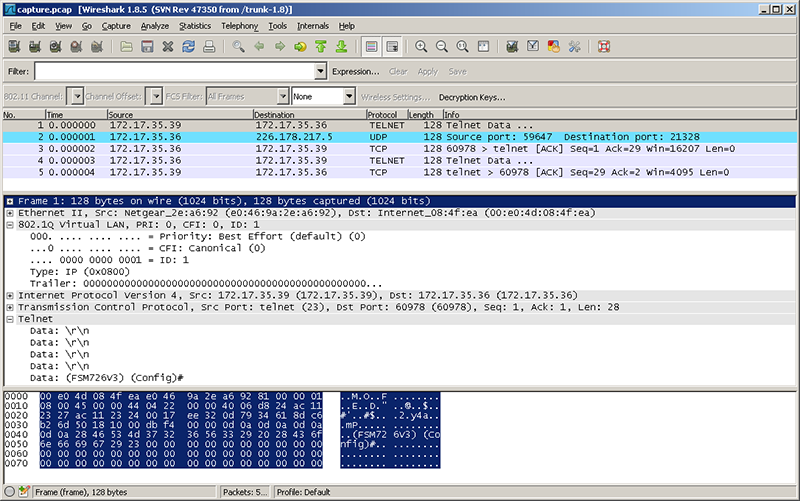The image size is (800, 501).
Task: Jump to first packet icon
Action: pos(321,47)
